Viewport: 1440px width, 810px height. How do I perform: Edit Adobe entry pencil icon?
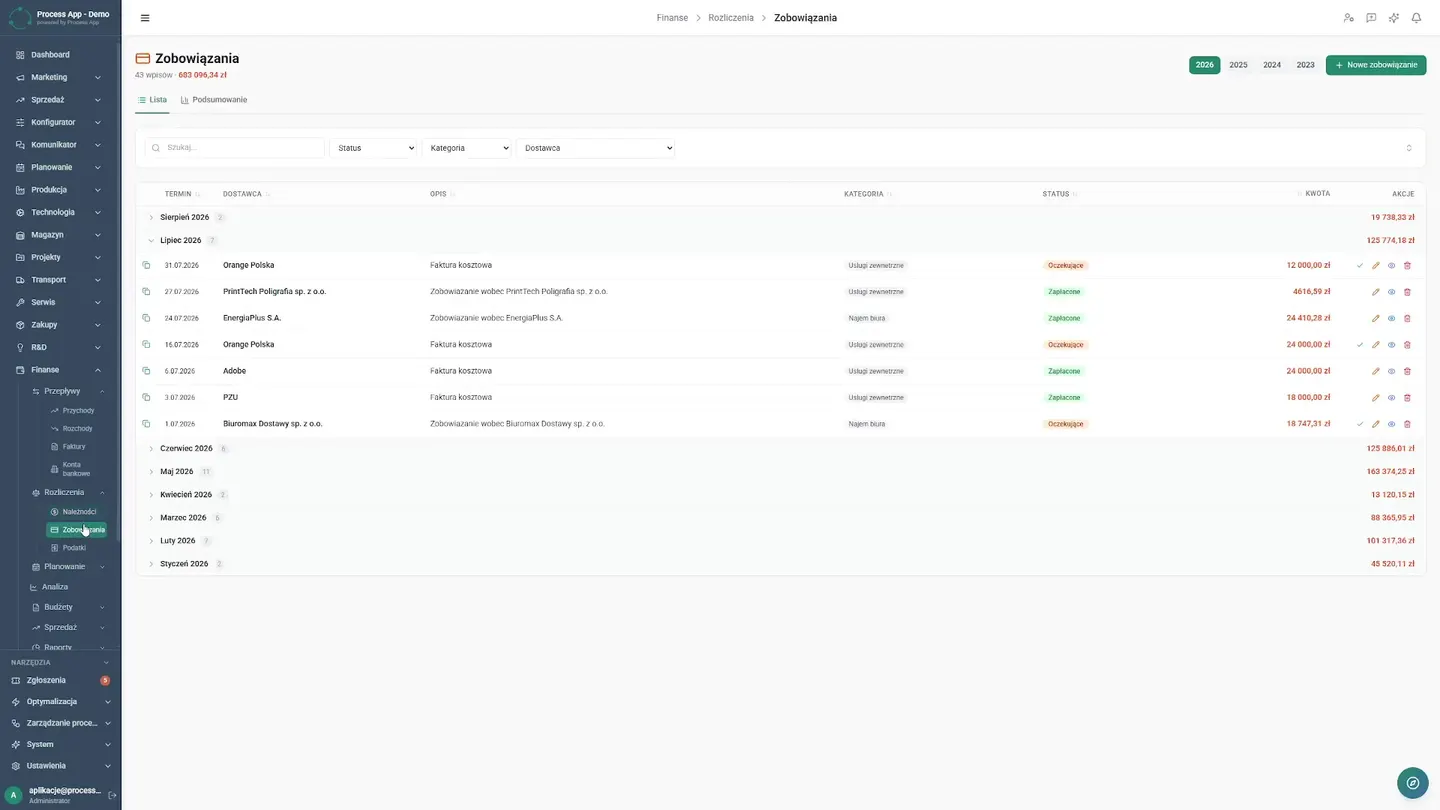(x=1376, y=371)
